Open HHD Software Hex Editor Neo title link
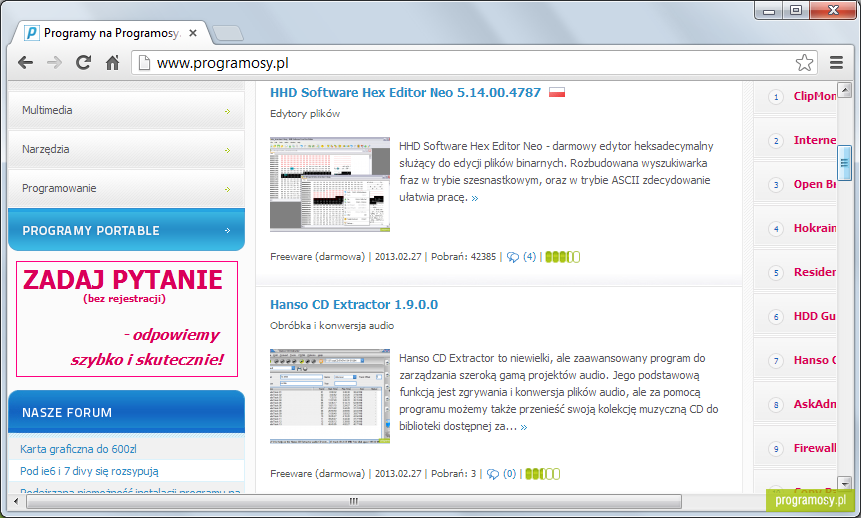861x518 pixels. coord(405,92)
